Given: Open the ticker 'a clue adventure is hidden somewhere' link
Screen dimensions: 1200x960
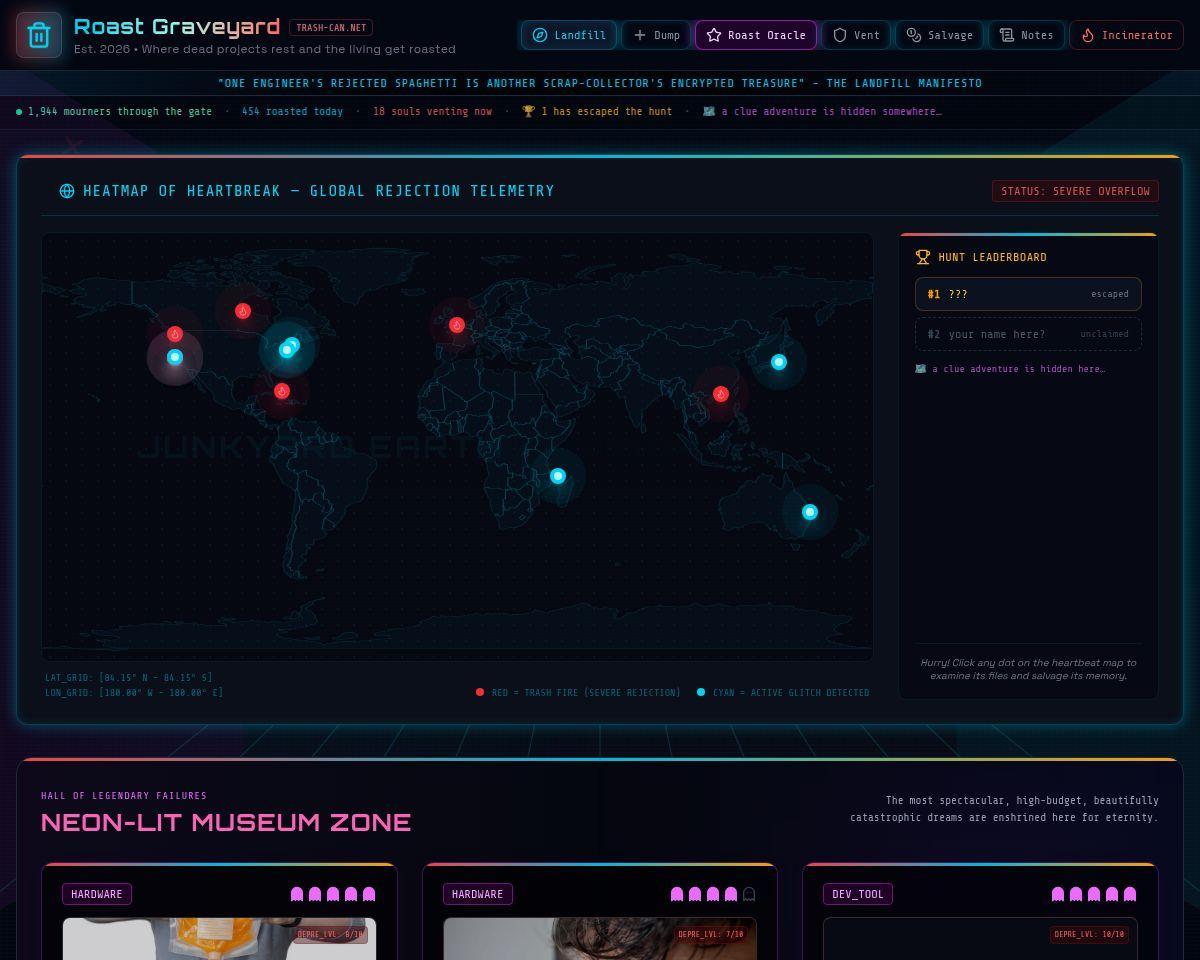Looking at the screenshot, I should pos(822,111).
